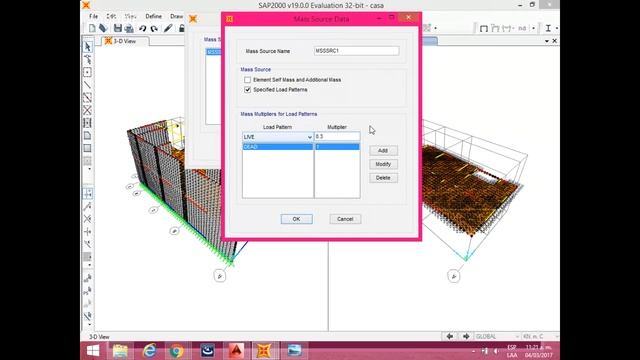
Task: Select the quick draw braces X tool
Action: tap(87, 110)
